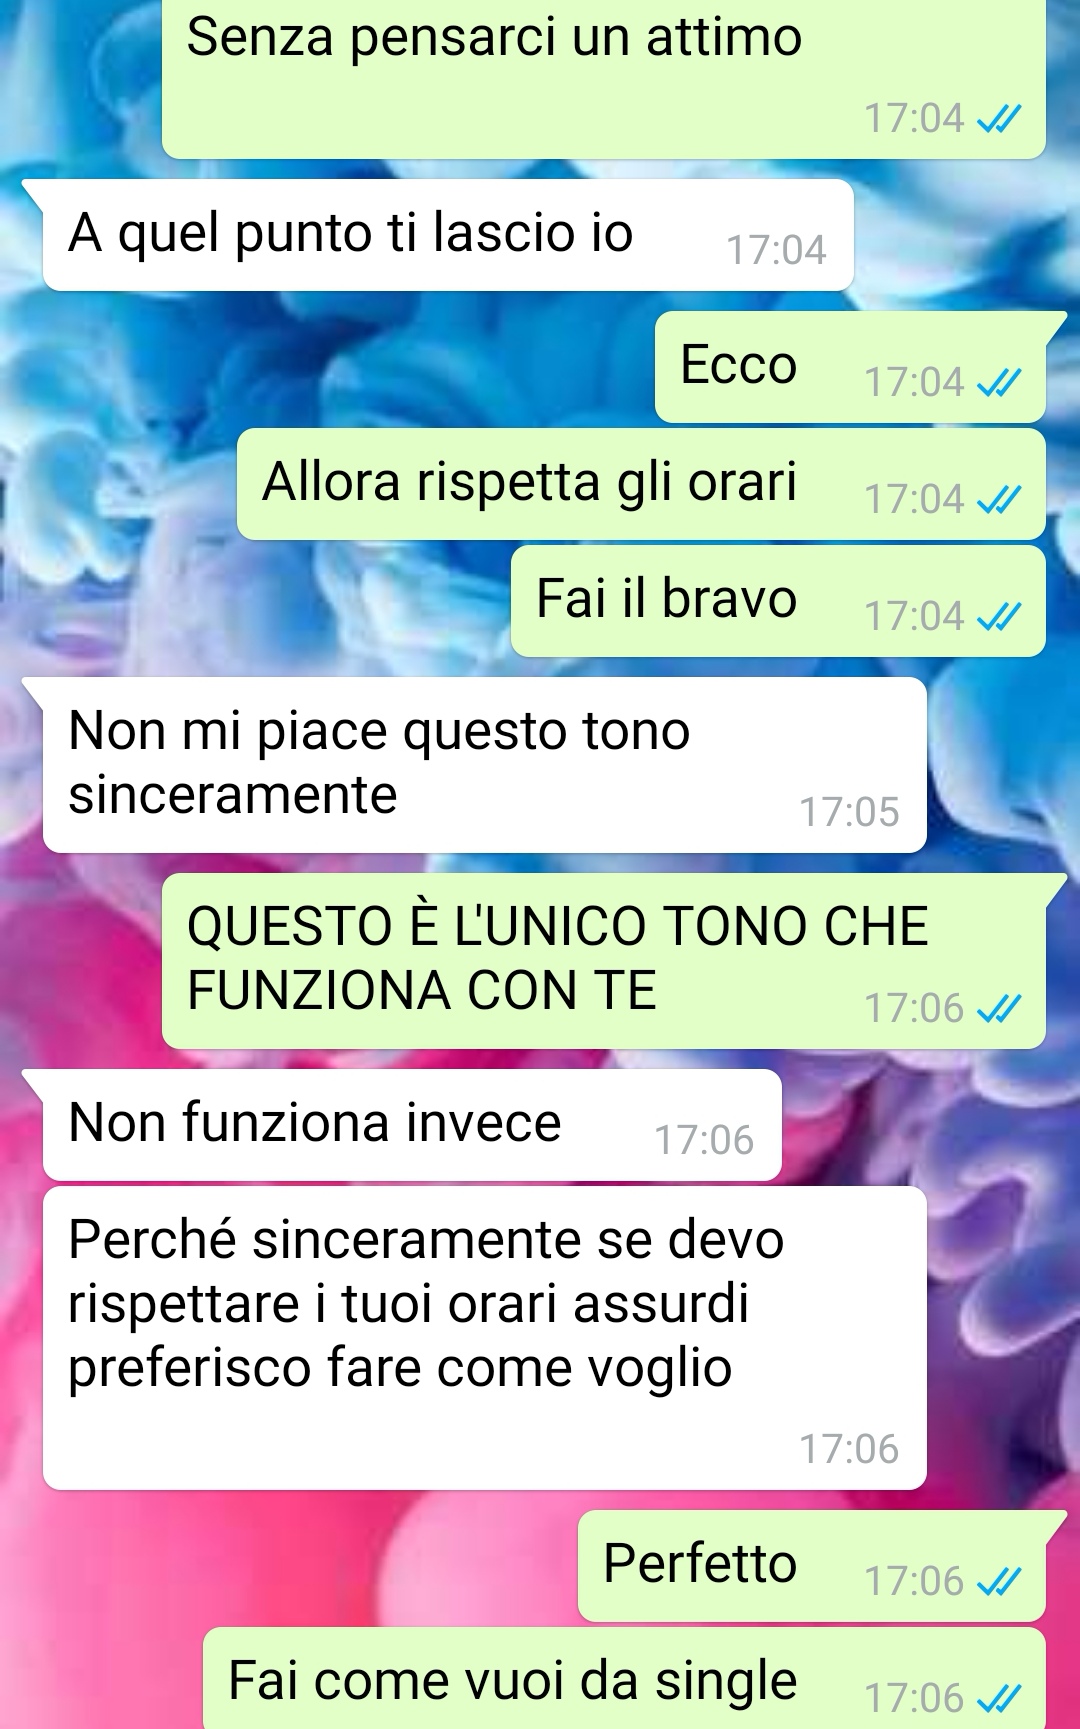
Task: Tap the read-receipt ticks on 'Ecco'
Action: (999, 382)
